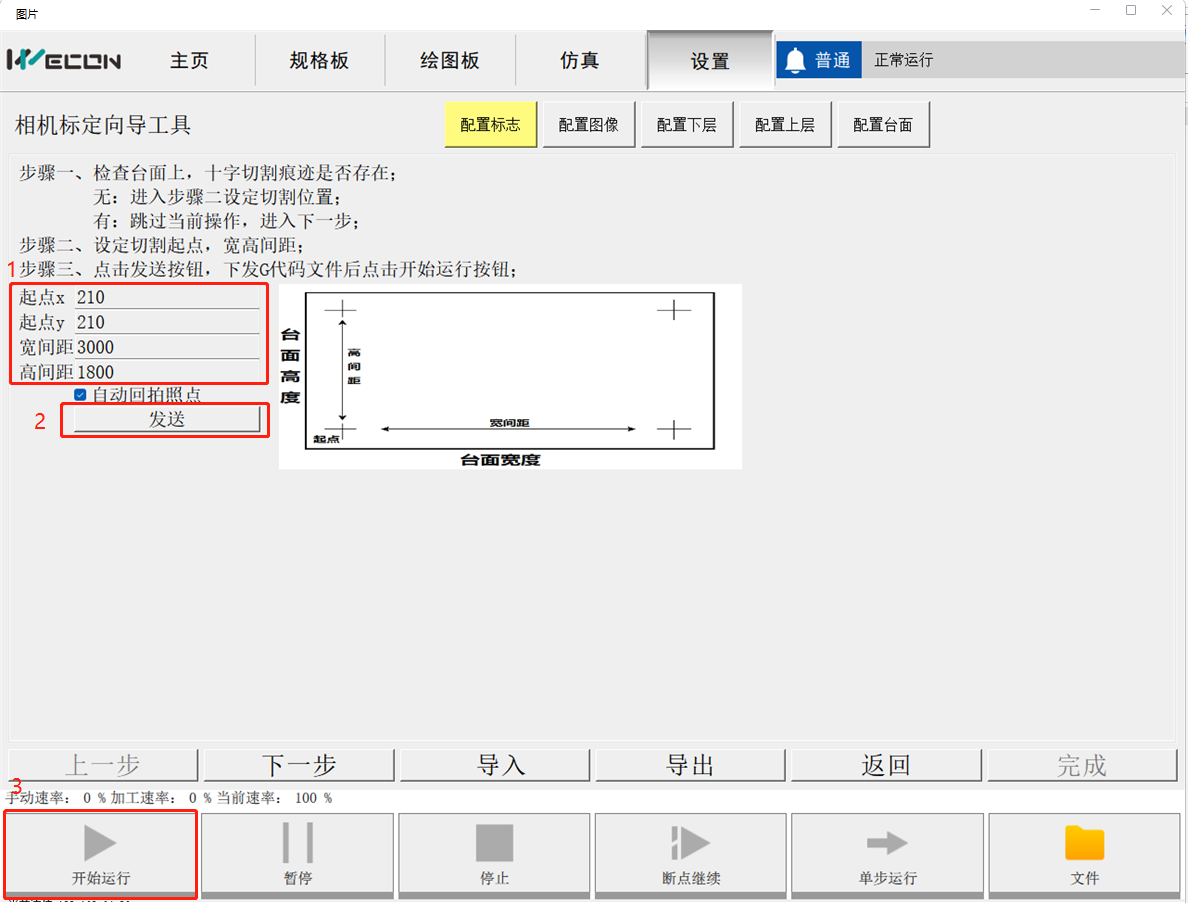Viewport: 1188px width, 903px height.
Task: Switch to the 主页 tab
Action: pos(189,61)
